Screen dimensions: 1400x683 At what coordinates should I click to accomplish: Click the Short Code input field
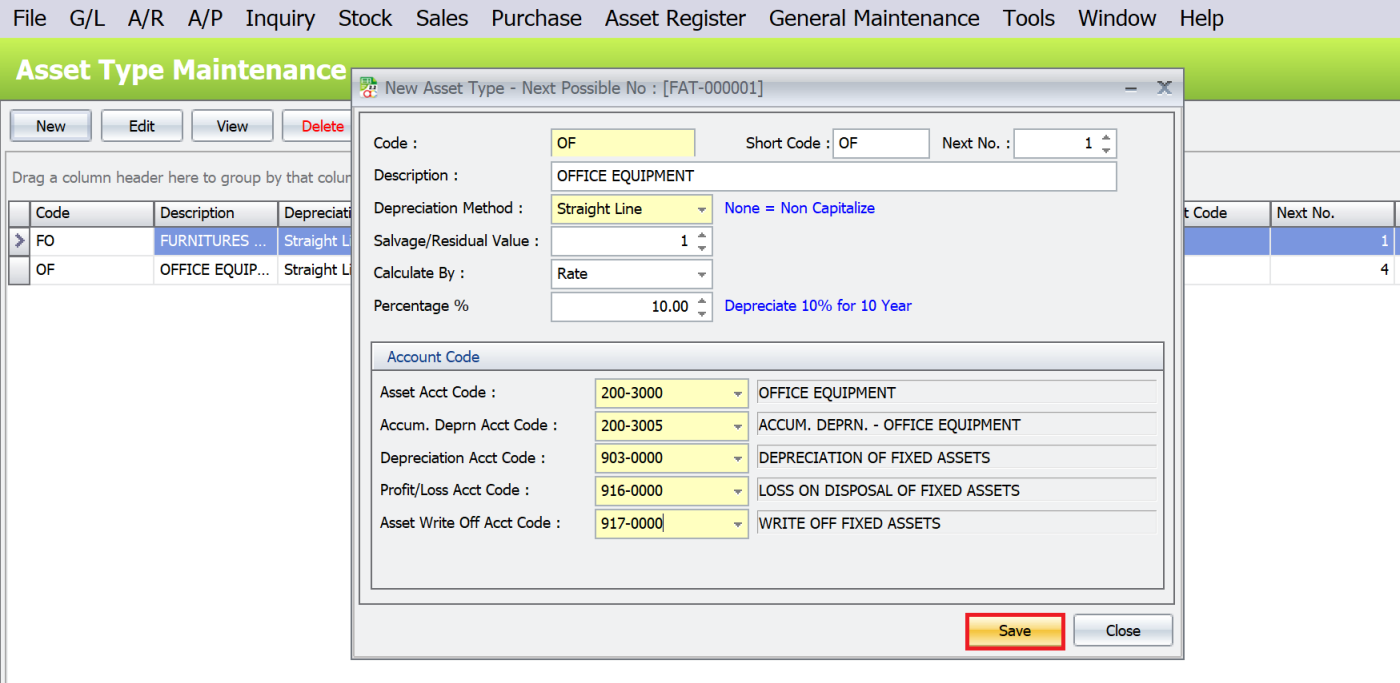(881, 143)
